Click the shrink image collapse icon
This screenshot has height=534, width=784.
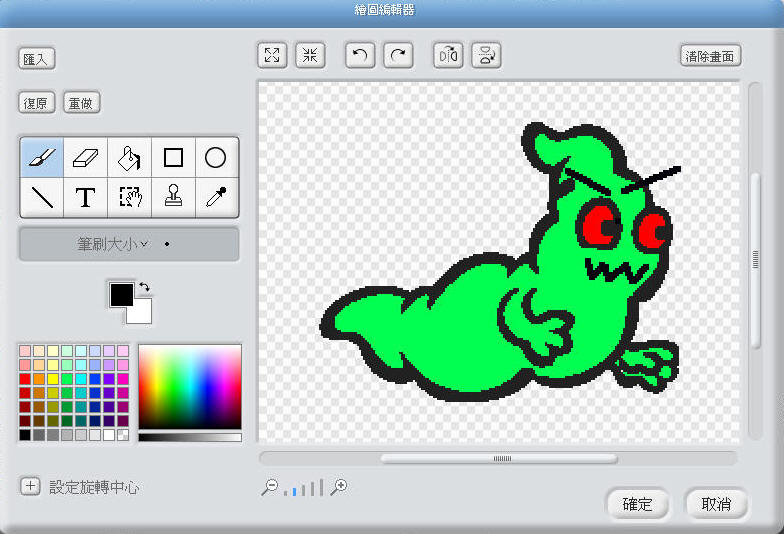310,56
